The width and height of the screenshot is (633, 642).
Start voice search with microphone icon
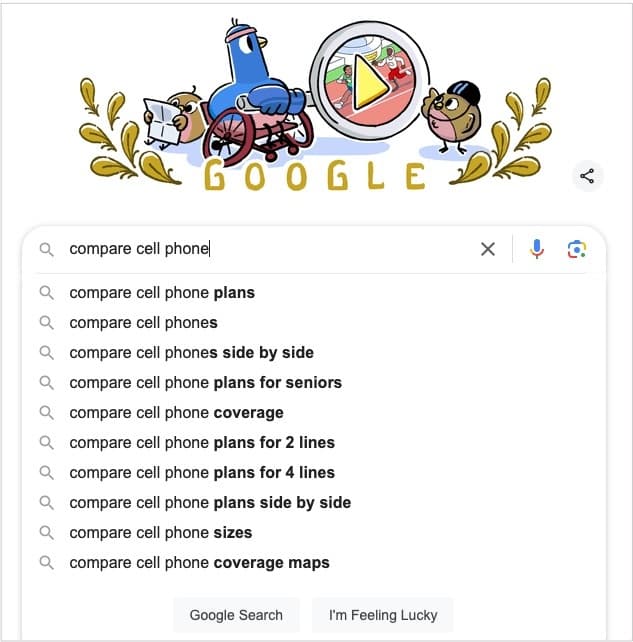coord(537,249)
